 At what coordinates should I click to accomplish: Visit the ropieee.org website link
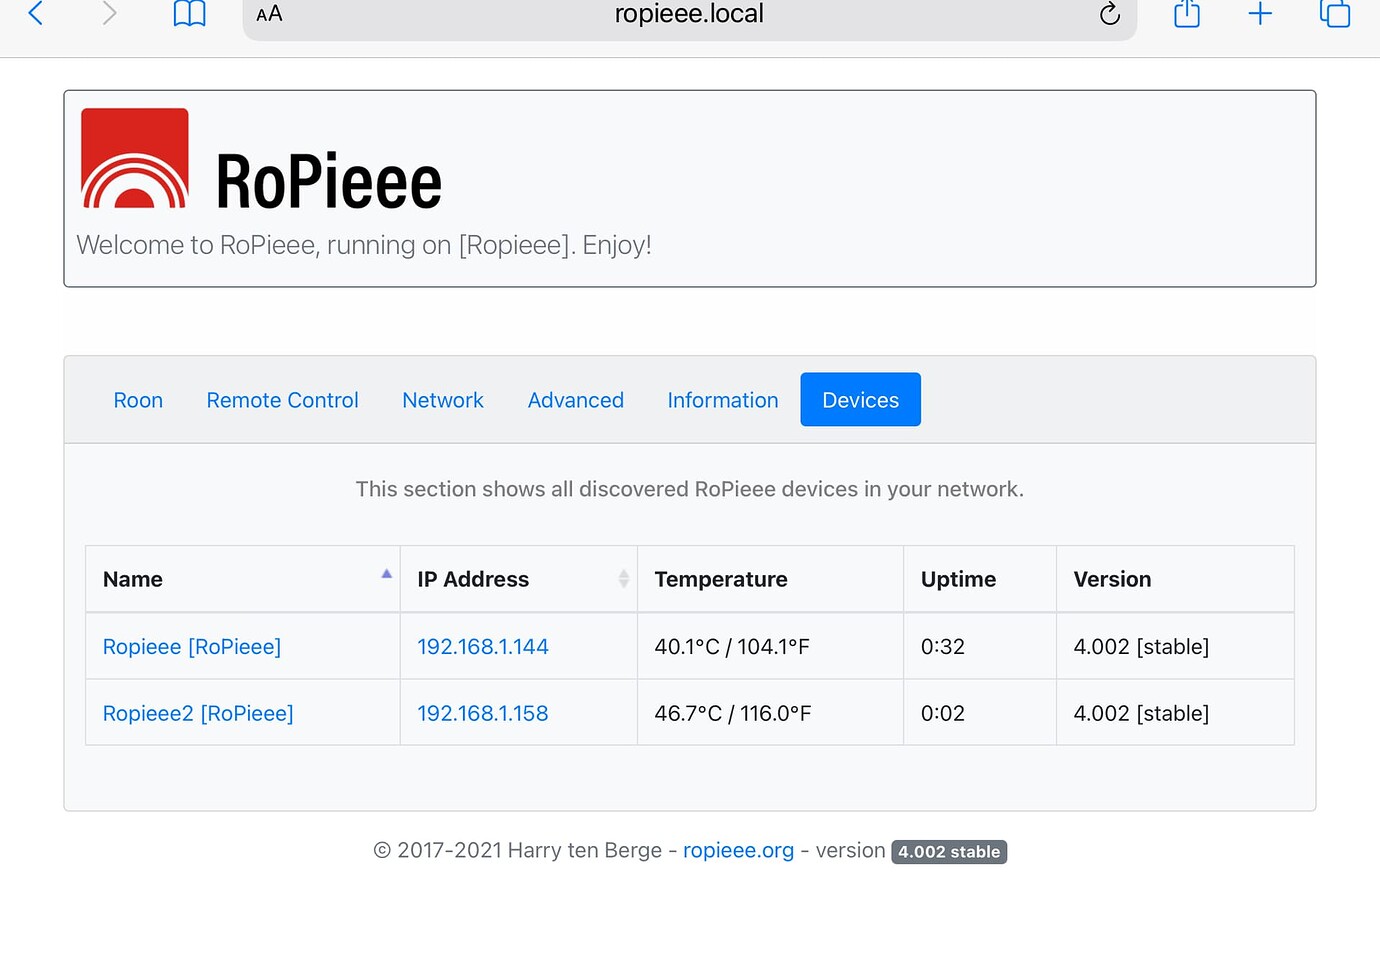tap(738, 850)
